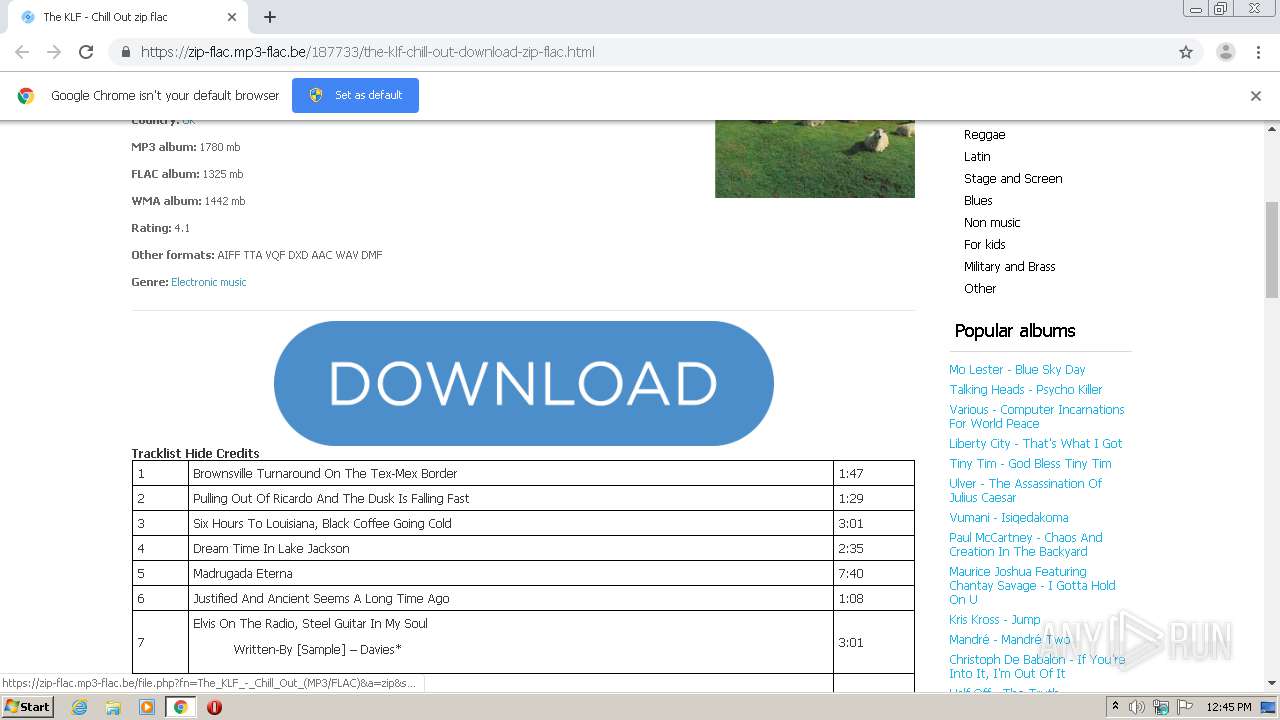
Task: Open Talking Heads - Psycho Killer
Action: [1026, 389]
